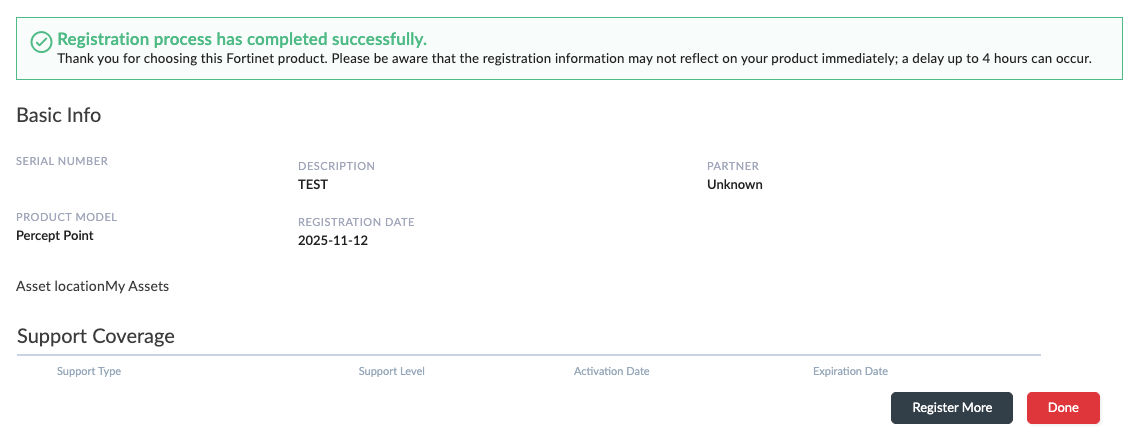The width and height of the screenshot is (1140, 442).
Task: Click the Serial Number field label
Action: point(62,161)
